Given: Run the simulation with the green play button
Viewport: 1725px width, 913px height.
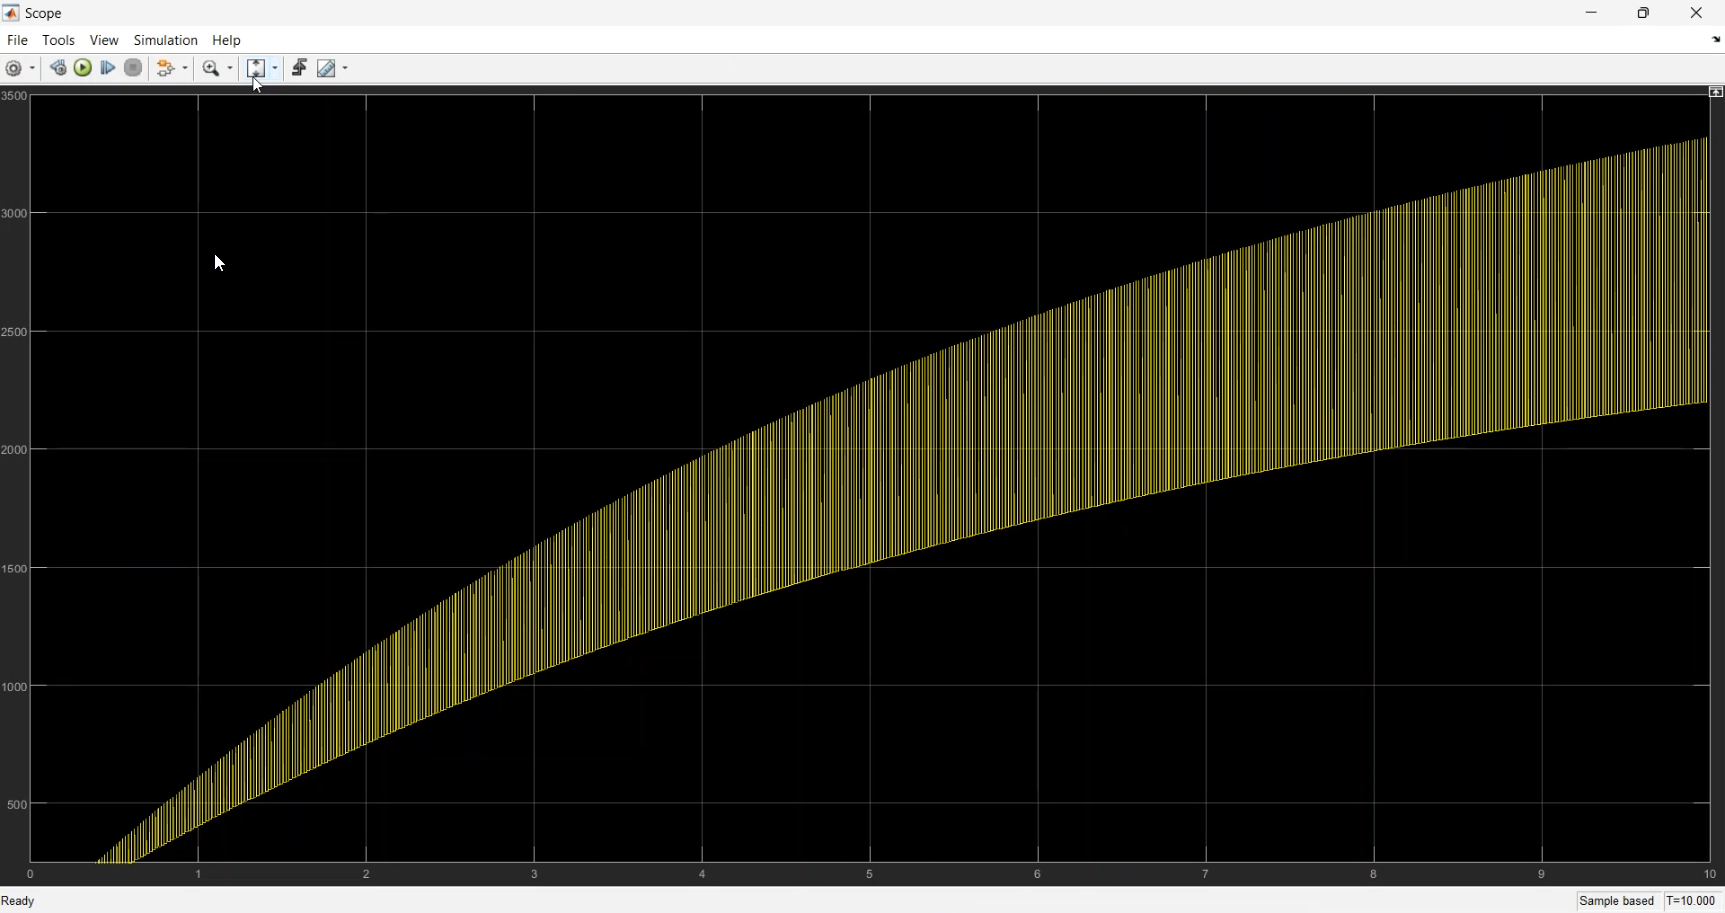Looking at the screenshot, I should tap(83, 68).
